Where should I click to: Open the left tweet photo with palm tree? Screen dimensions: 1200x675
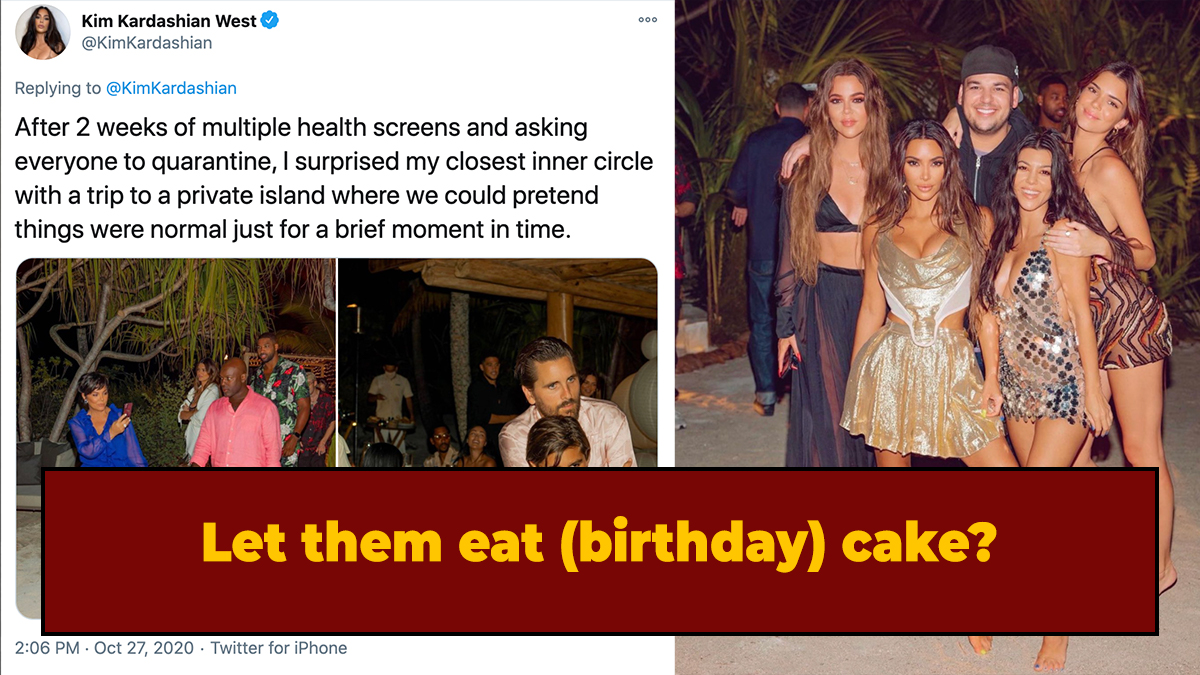tap(176, 362)
